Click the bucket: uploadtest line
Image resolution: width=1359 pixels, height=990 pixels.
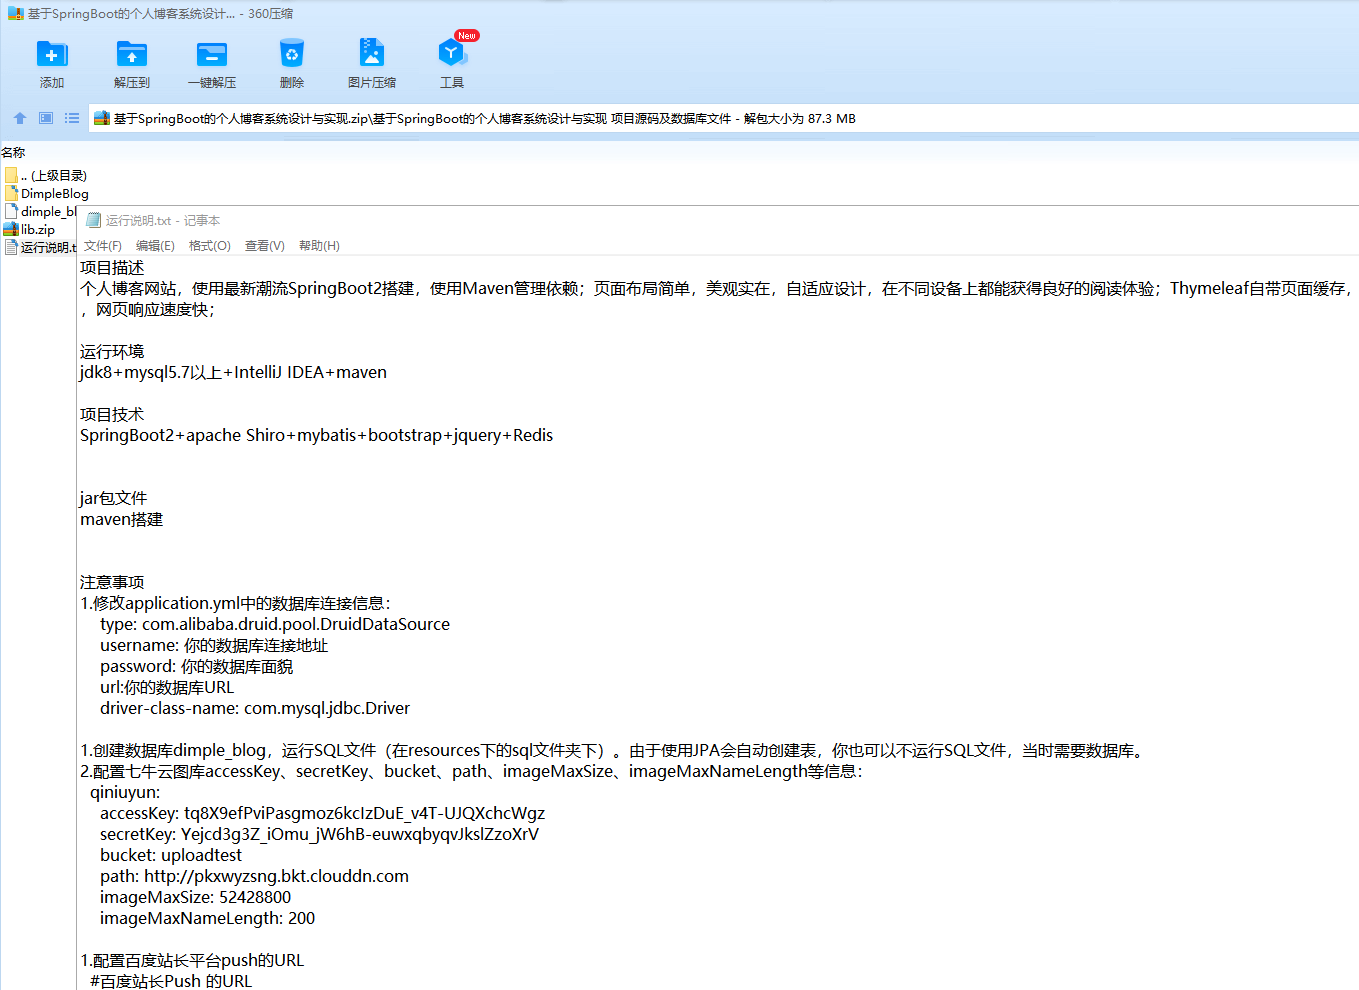(x=171, y=856)
